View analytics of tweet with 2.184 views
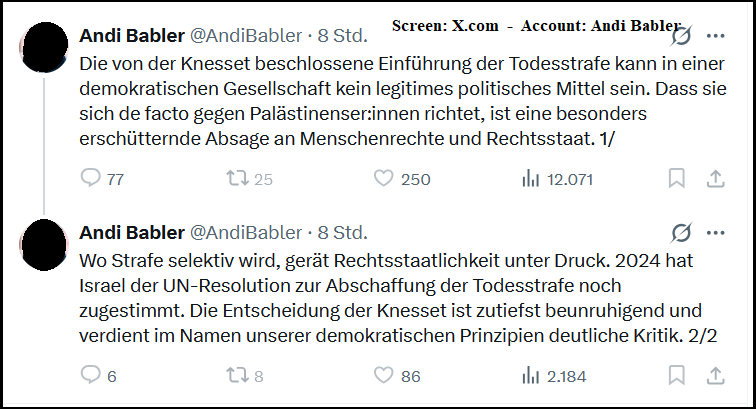This screenshot has height=409, width=756. [531, 376]
